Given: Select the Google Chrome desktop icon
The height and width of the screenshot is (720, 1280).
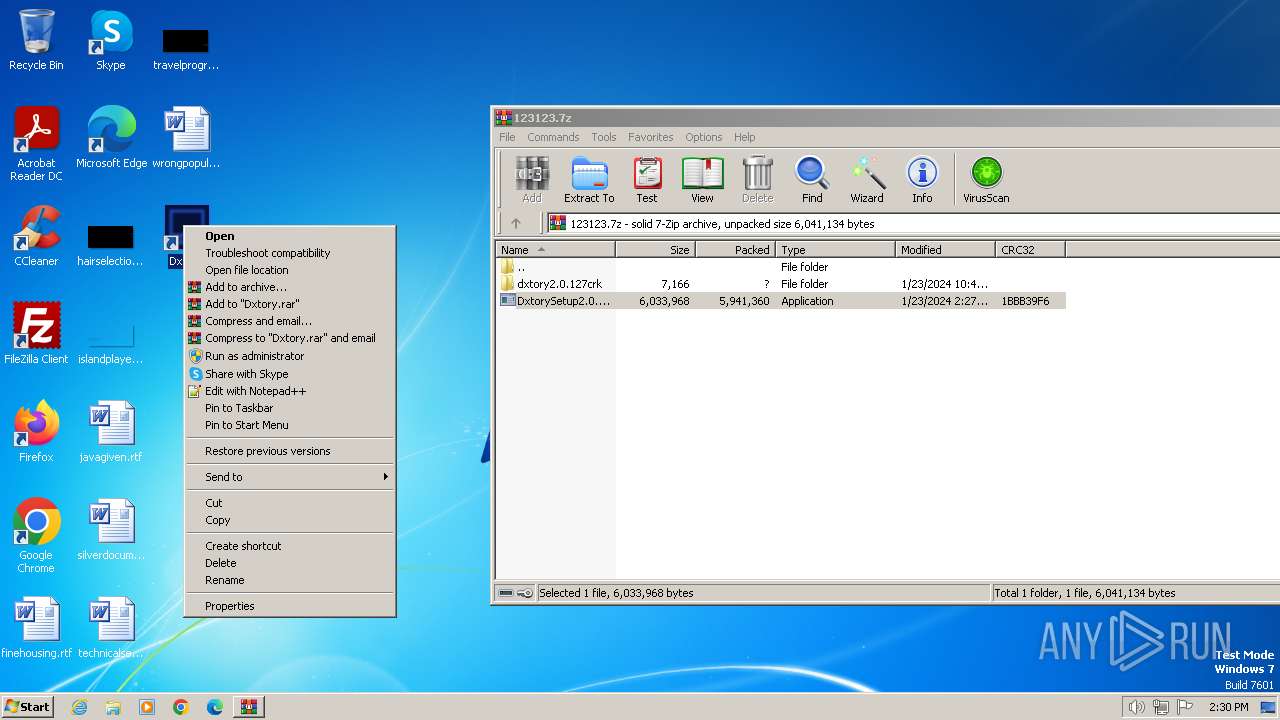Looking at the screenshot, I should point(36,536).
